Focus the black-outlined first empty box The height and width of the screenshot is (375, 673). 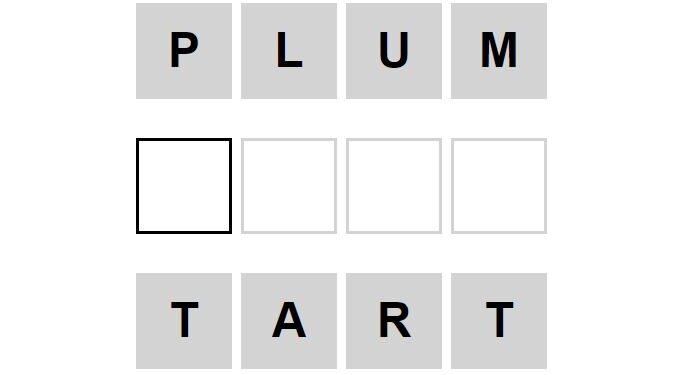[x=184, y=186]
